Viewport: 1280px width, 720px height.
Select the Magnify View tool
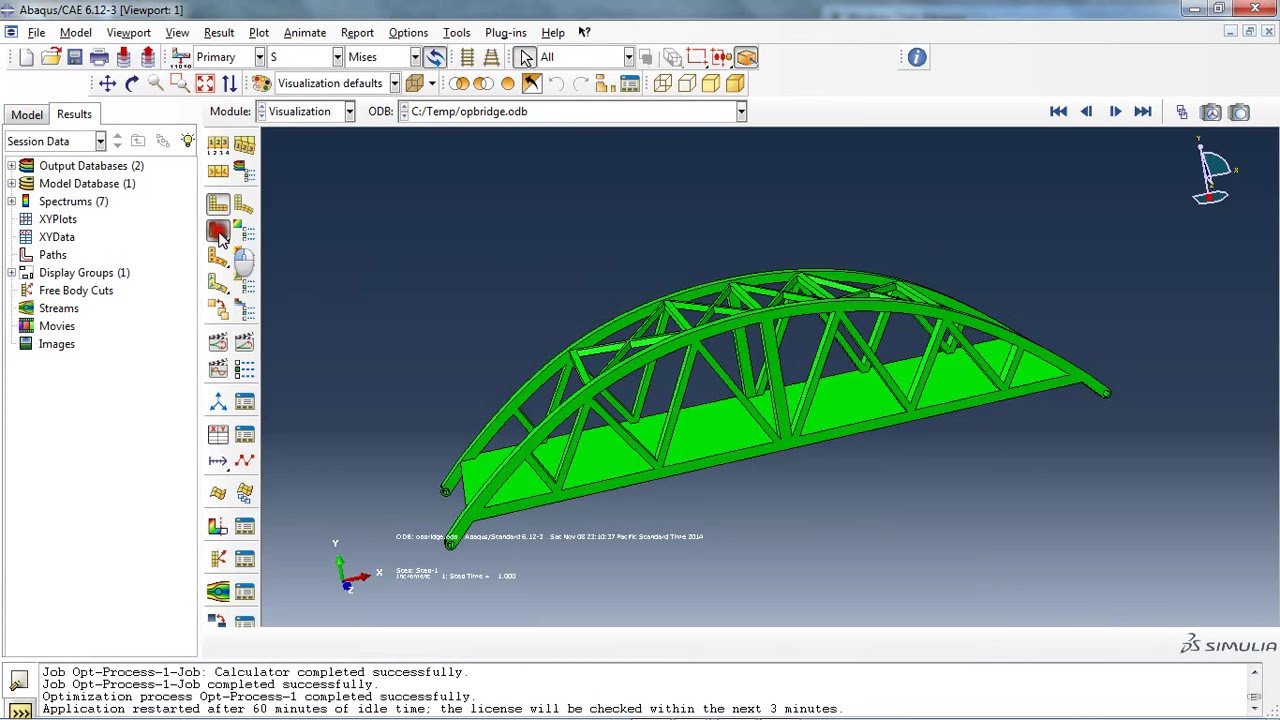click(156, 84)
